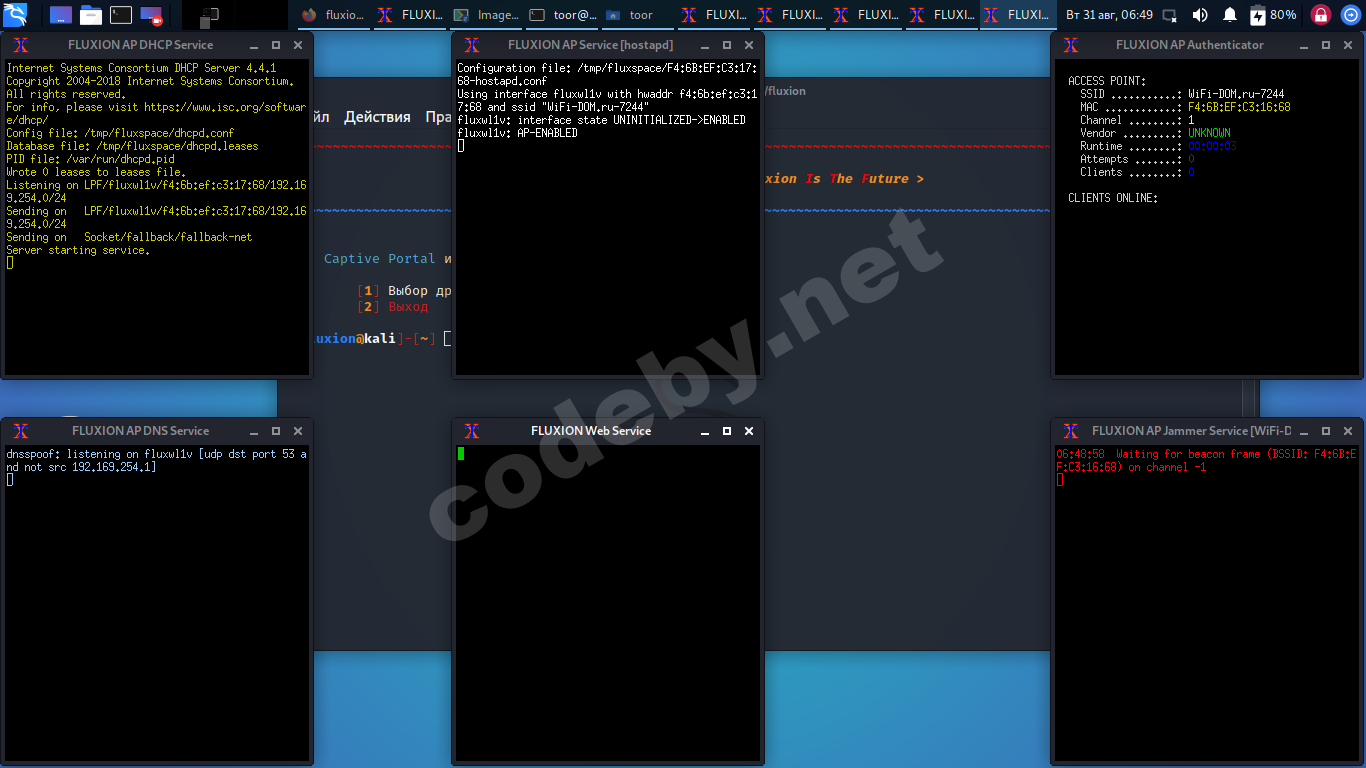The height and width of the screenshot is (768, 1366).
Task: Click the "fluxwl1v: AP-ENABLED" line in hostapd
Action: (517, 133)
